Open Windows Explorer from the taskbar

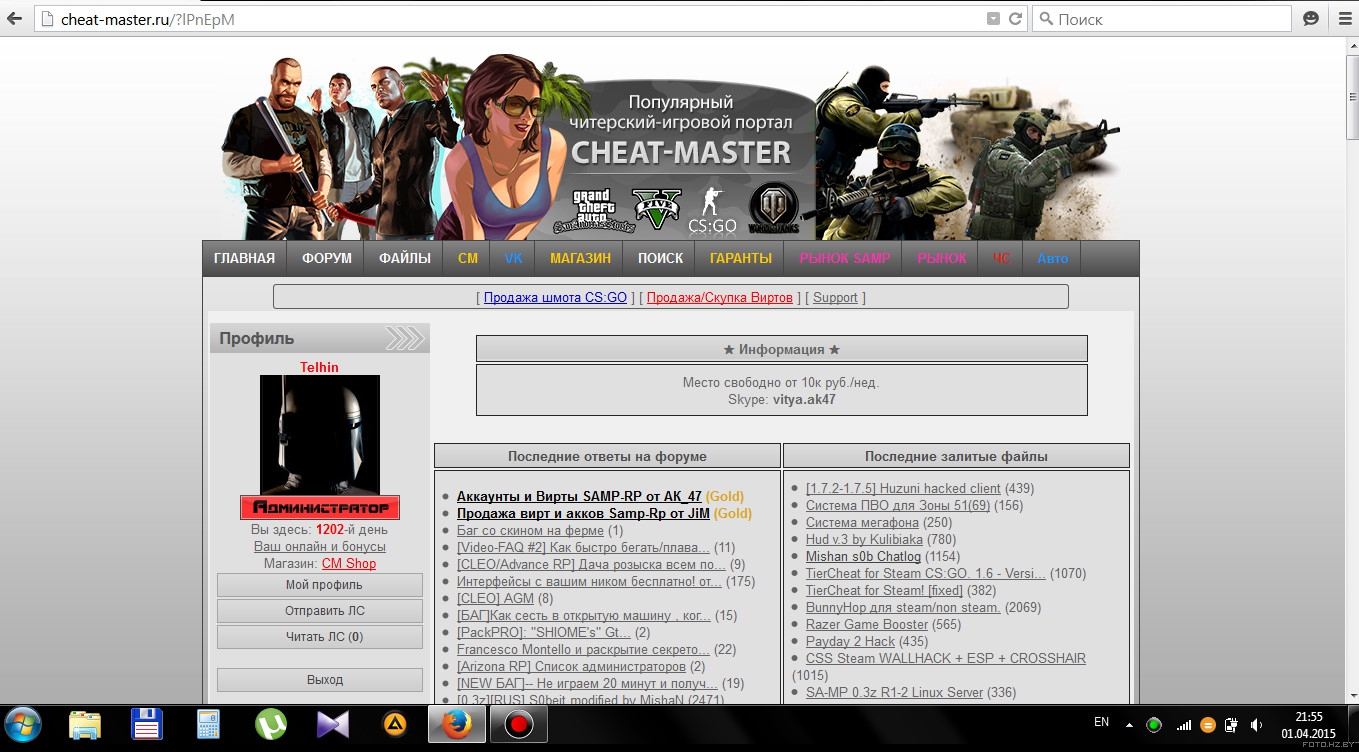[85, 724]
